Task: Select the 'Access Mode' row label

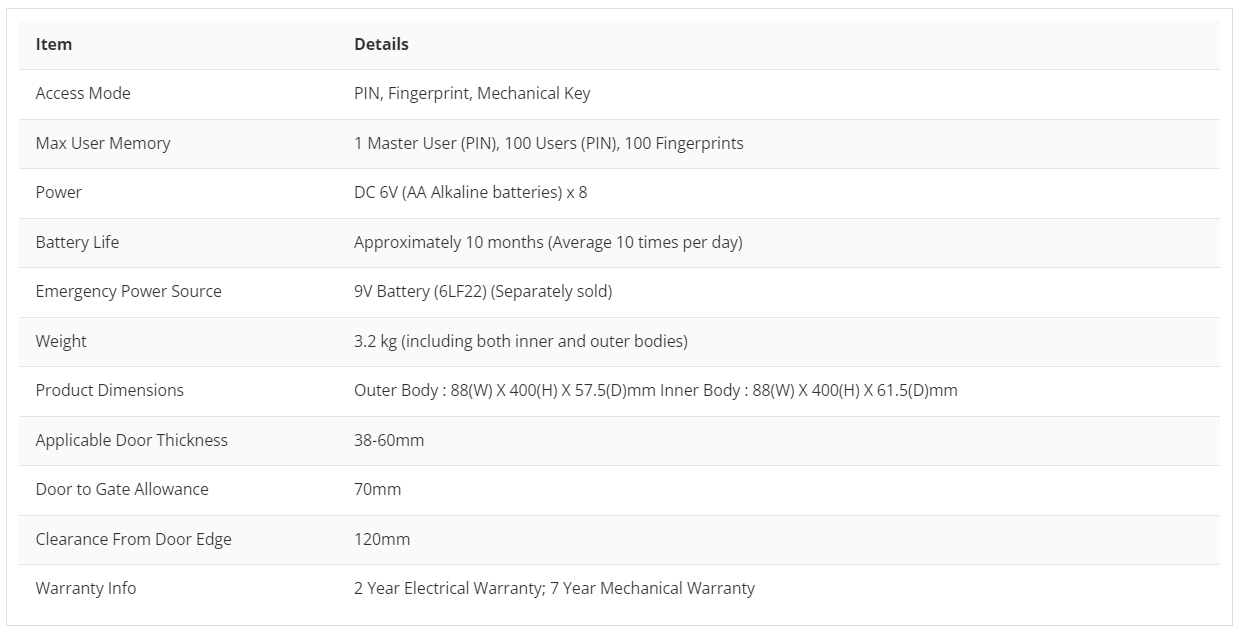Action: tap(83, 93)
